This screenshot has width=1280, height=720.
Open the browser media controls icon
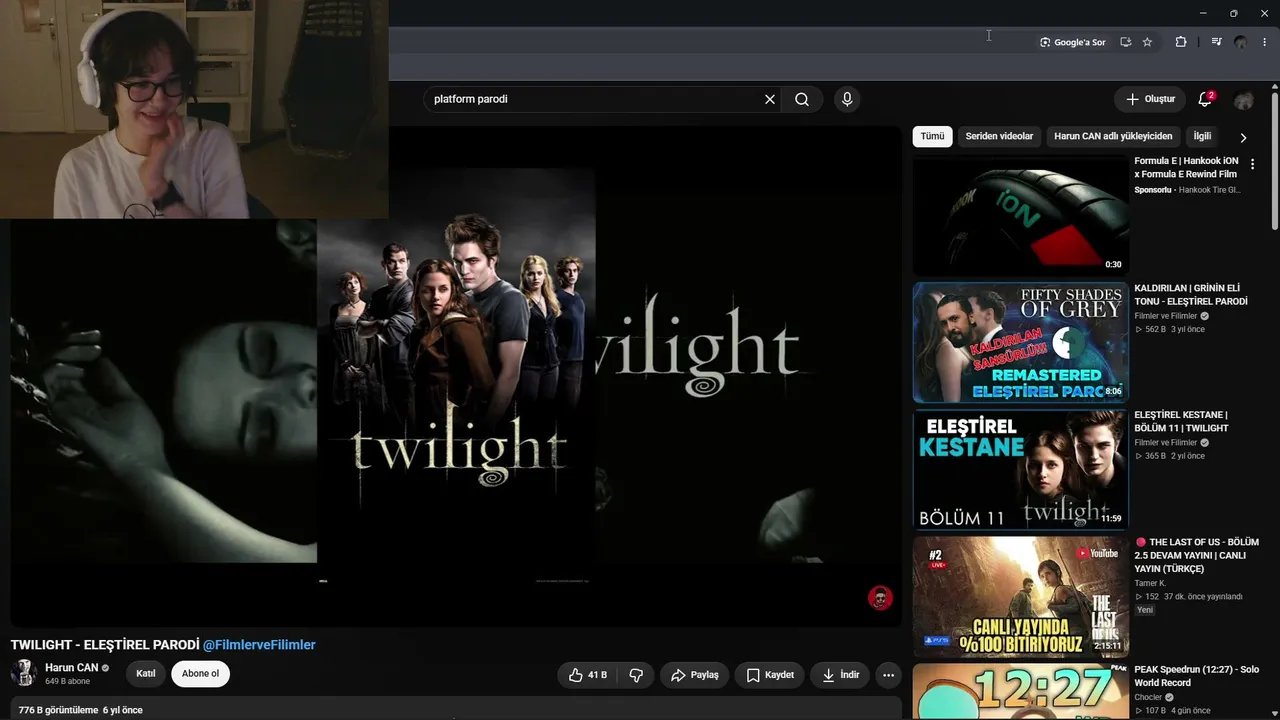(1216, 42)
